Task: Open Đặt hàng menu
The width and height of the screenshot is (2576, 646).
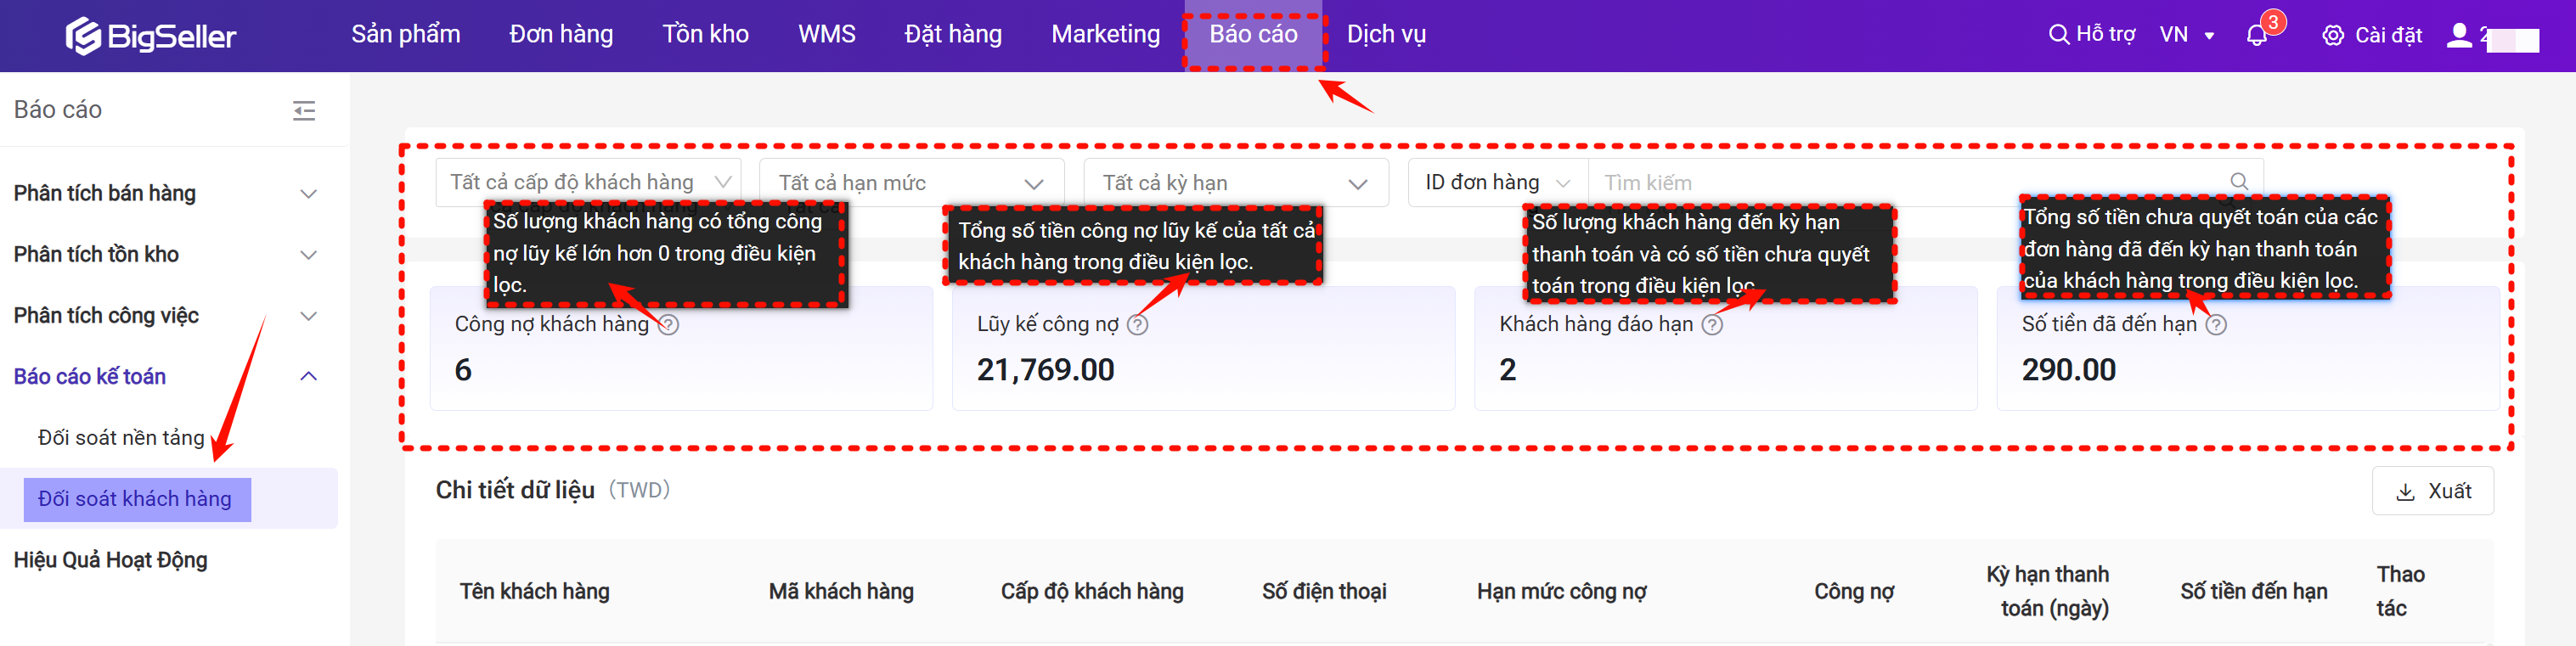Action: point(953,35)
